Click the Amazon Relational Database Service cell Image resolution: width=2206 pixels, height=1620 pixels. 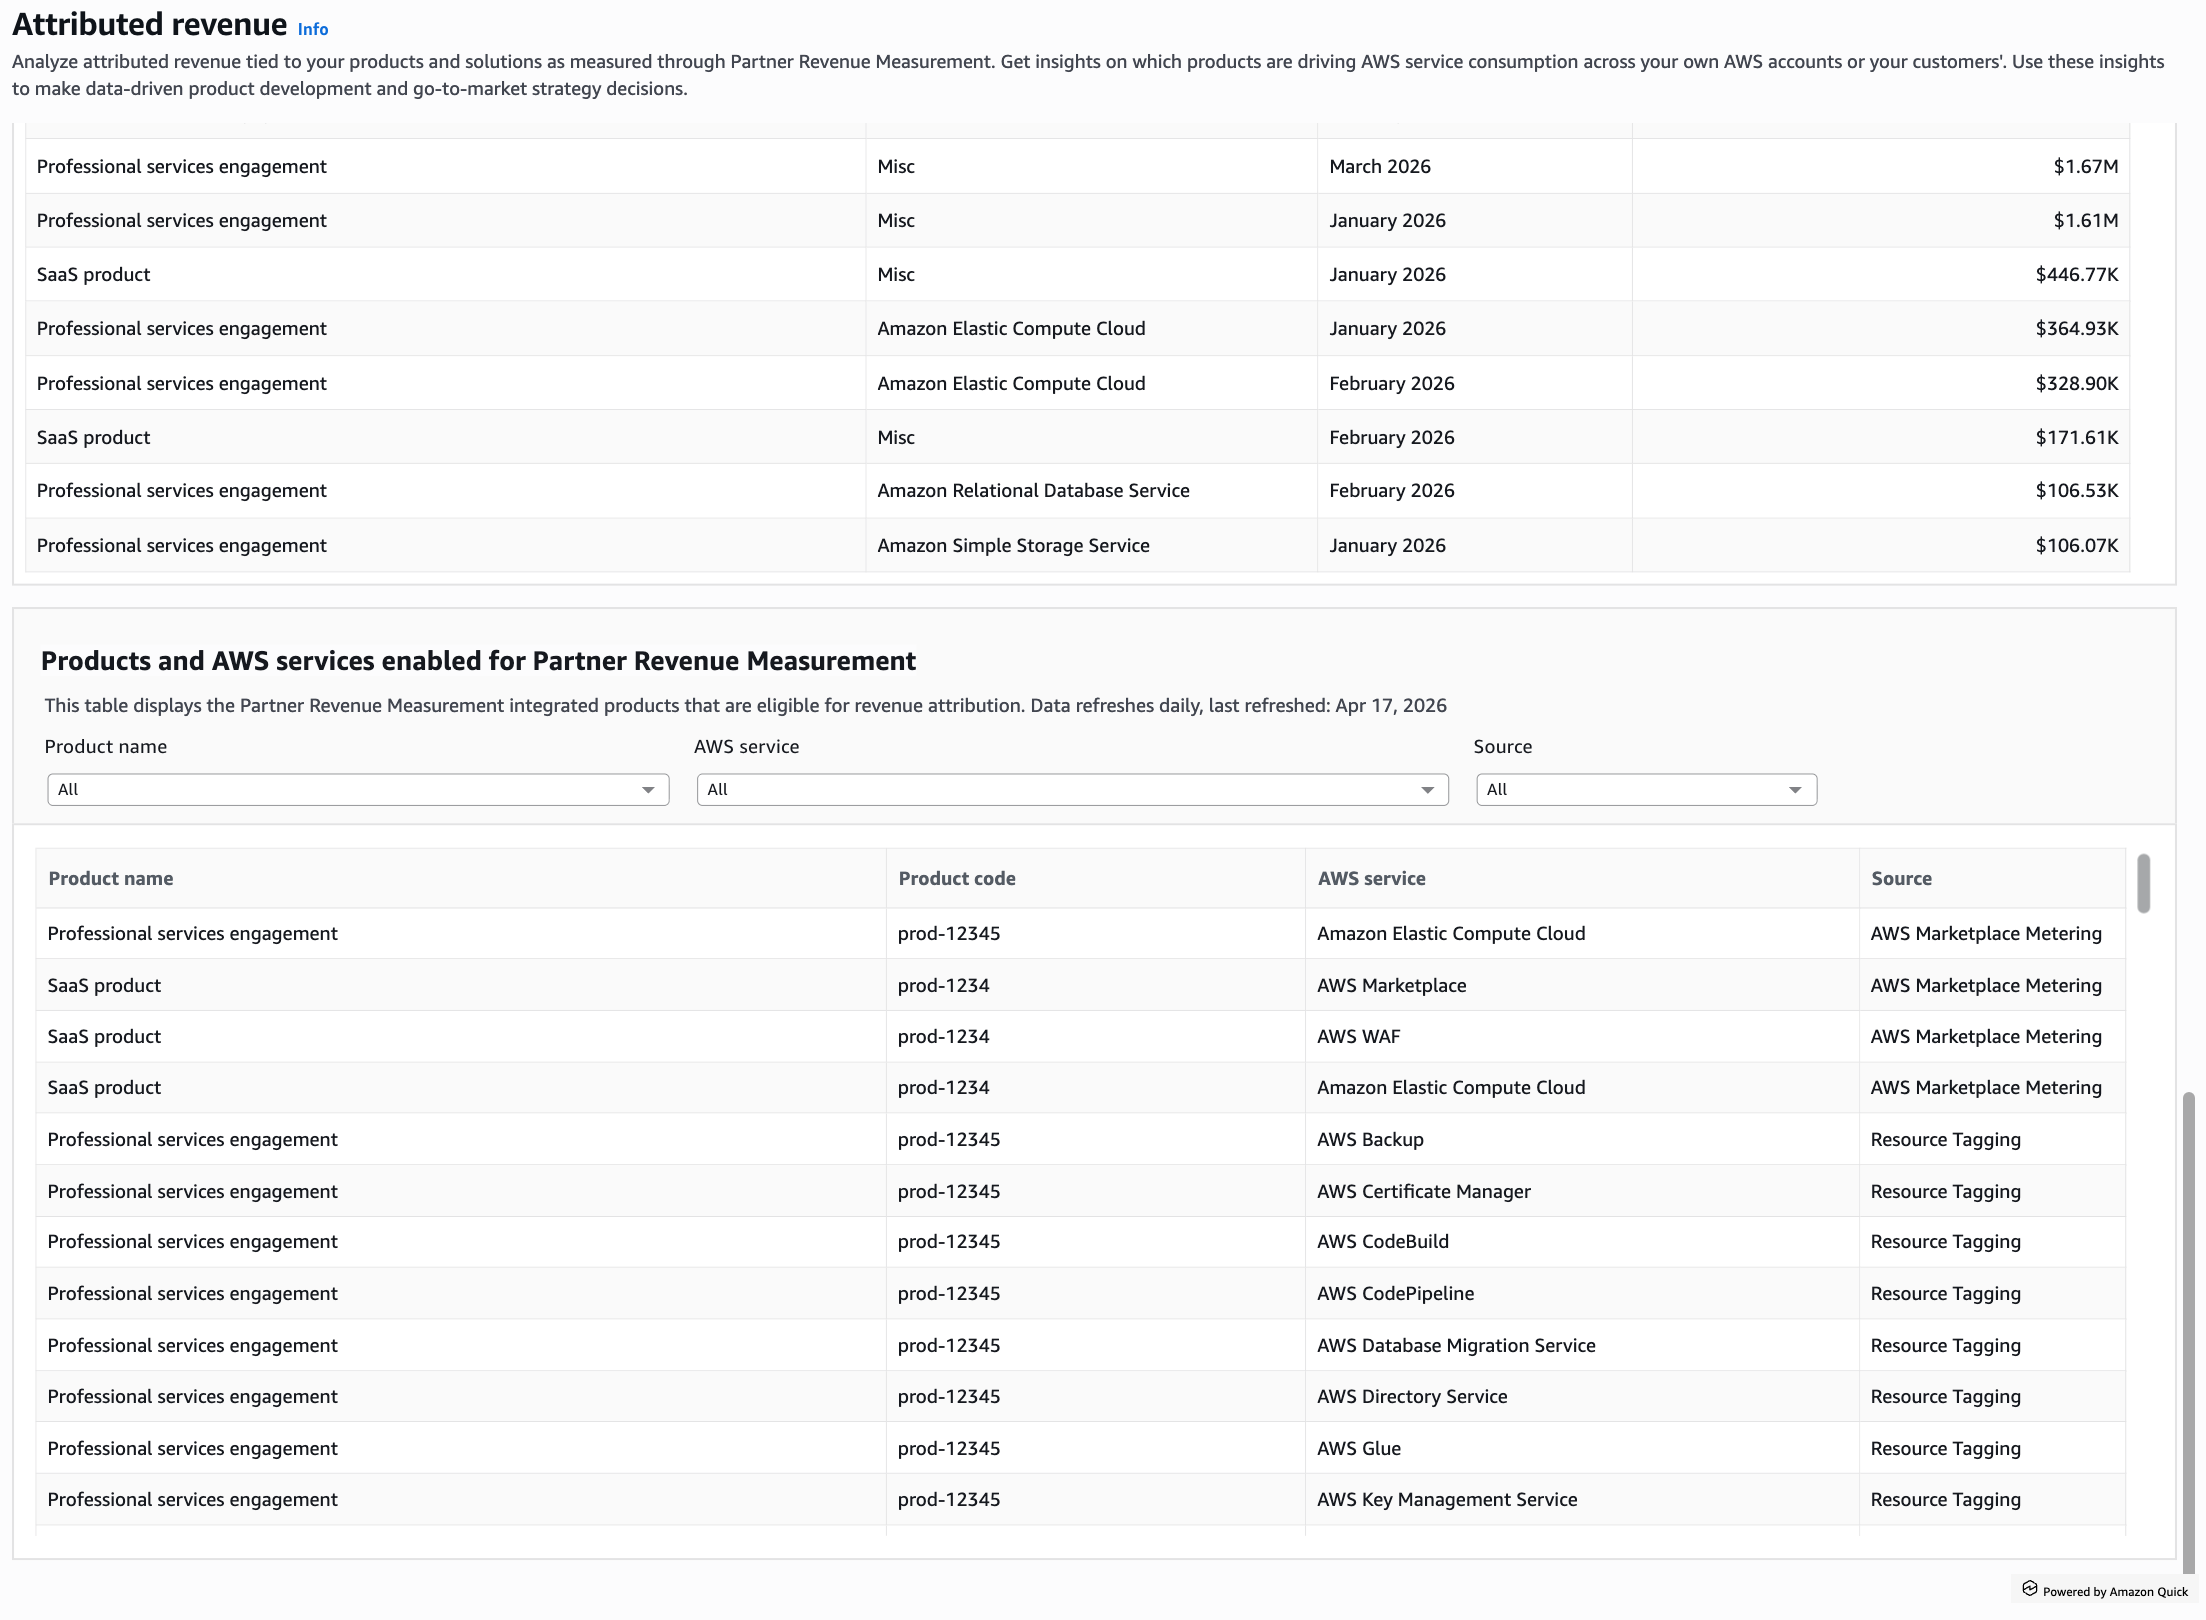1033,490
